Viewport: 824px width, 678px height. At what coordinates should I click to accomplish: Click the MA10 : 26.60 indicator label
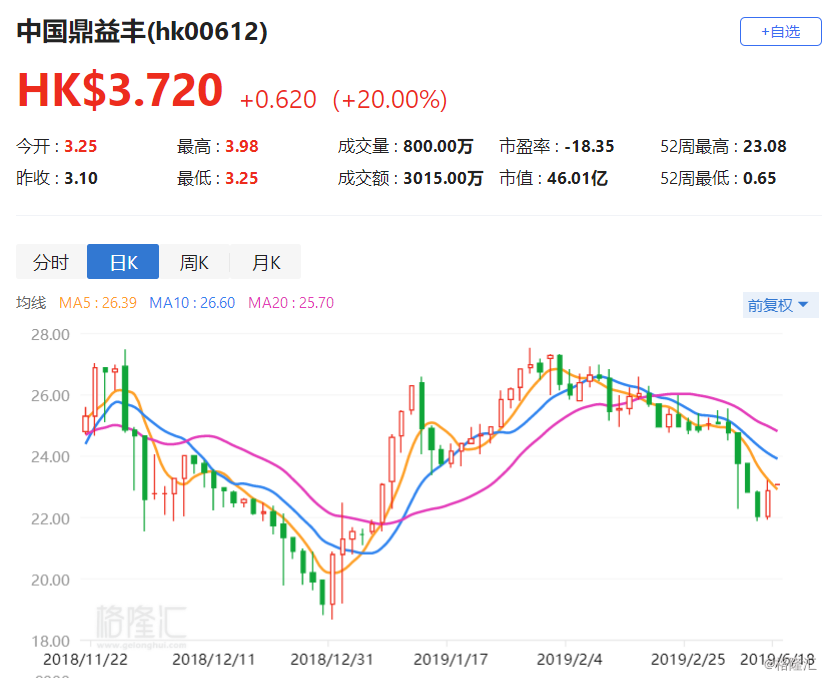[x=192, y=303]
